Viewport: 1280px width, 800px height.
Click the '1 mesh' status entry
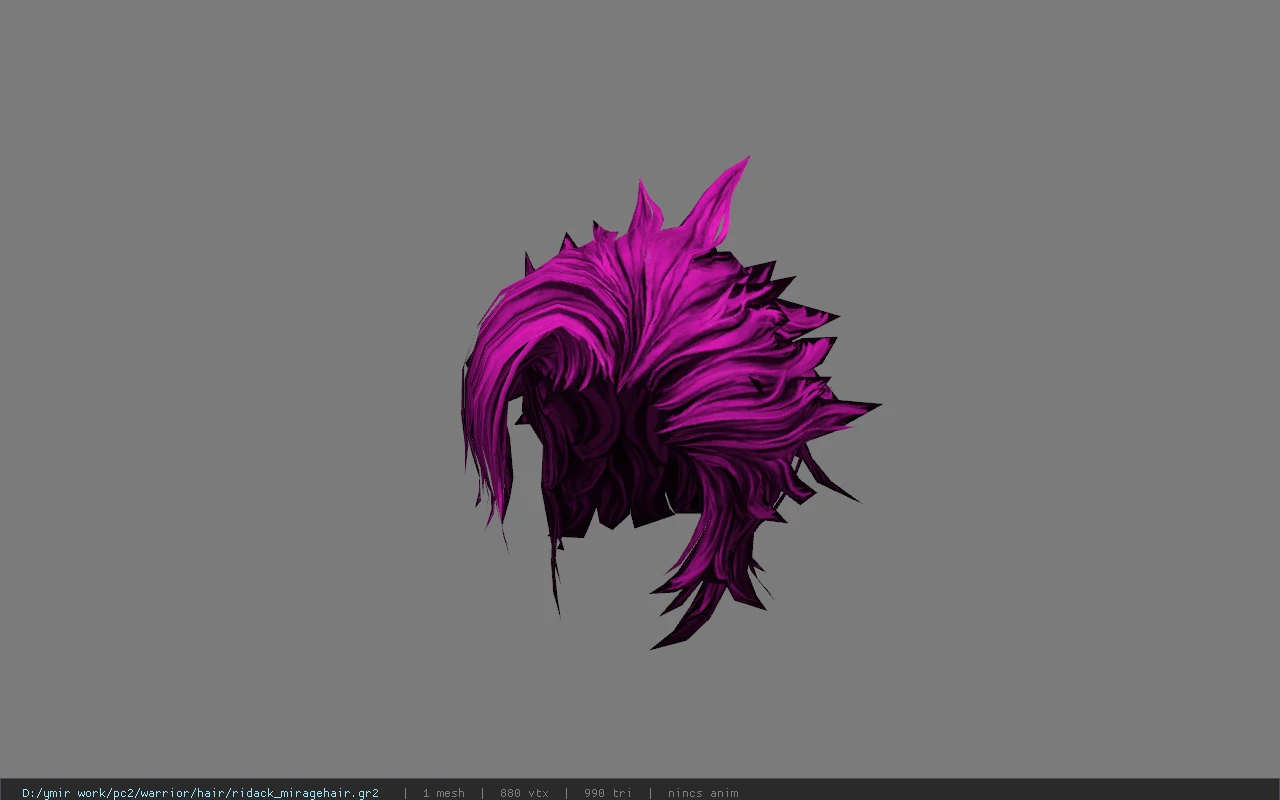pos(443,793)
